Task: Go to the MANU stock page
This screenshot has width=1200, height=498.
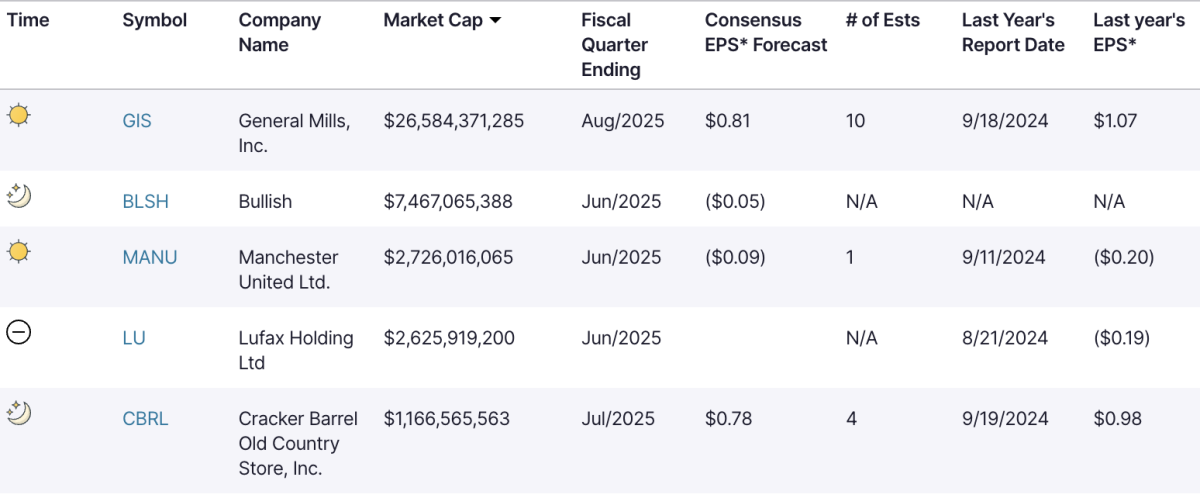Action: (x=149, y=257)
